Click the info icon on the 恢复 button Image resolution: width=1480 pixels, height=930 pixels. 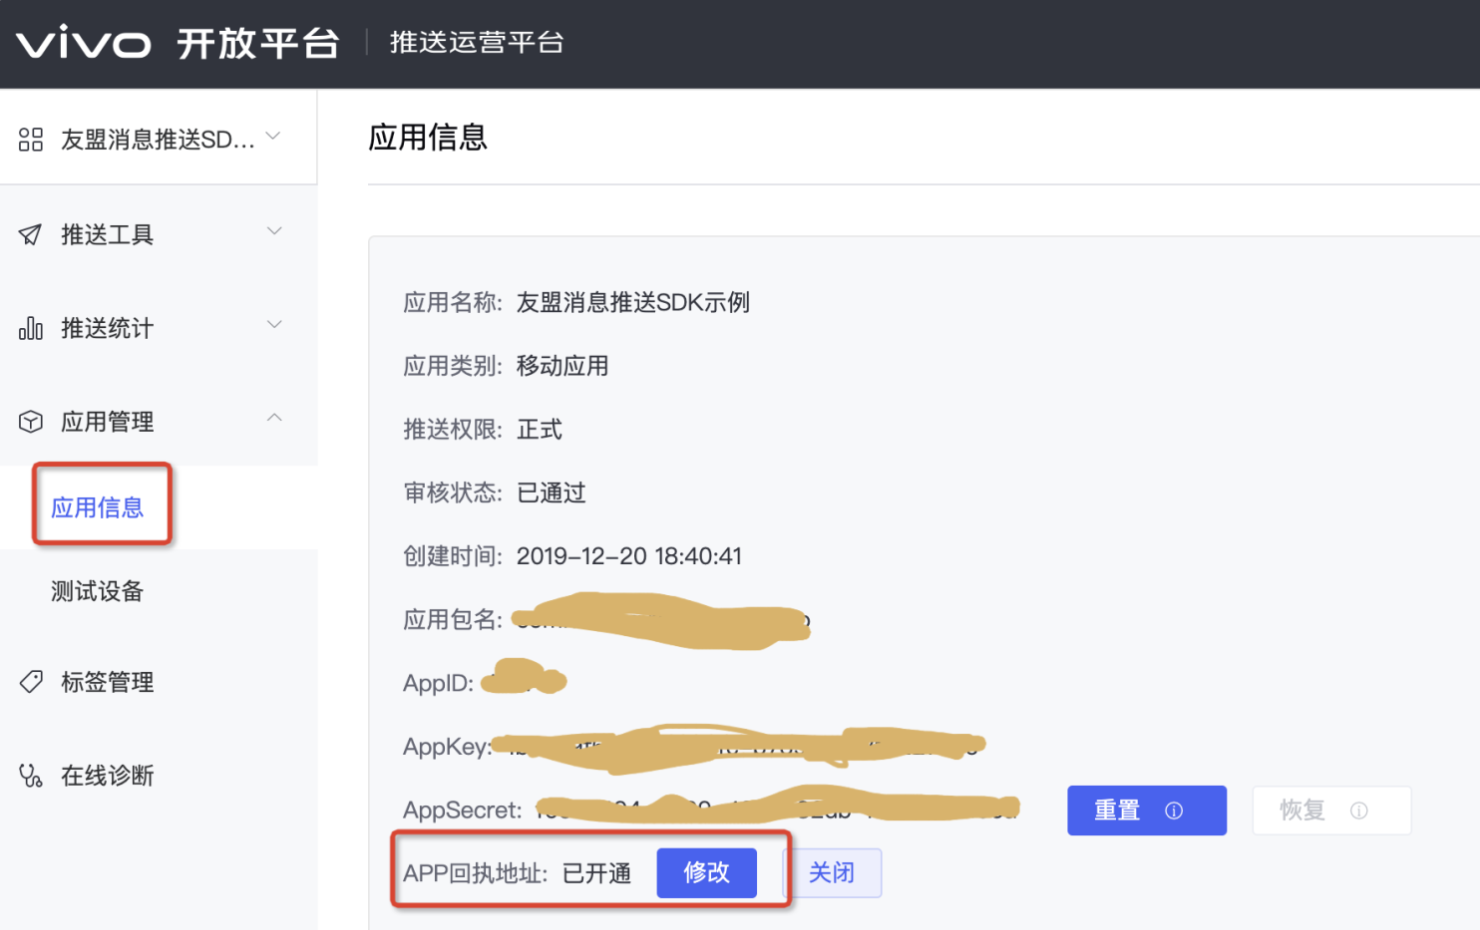point(1359,810)
